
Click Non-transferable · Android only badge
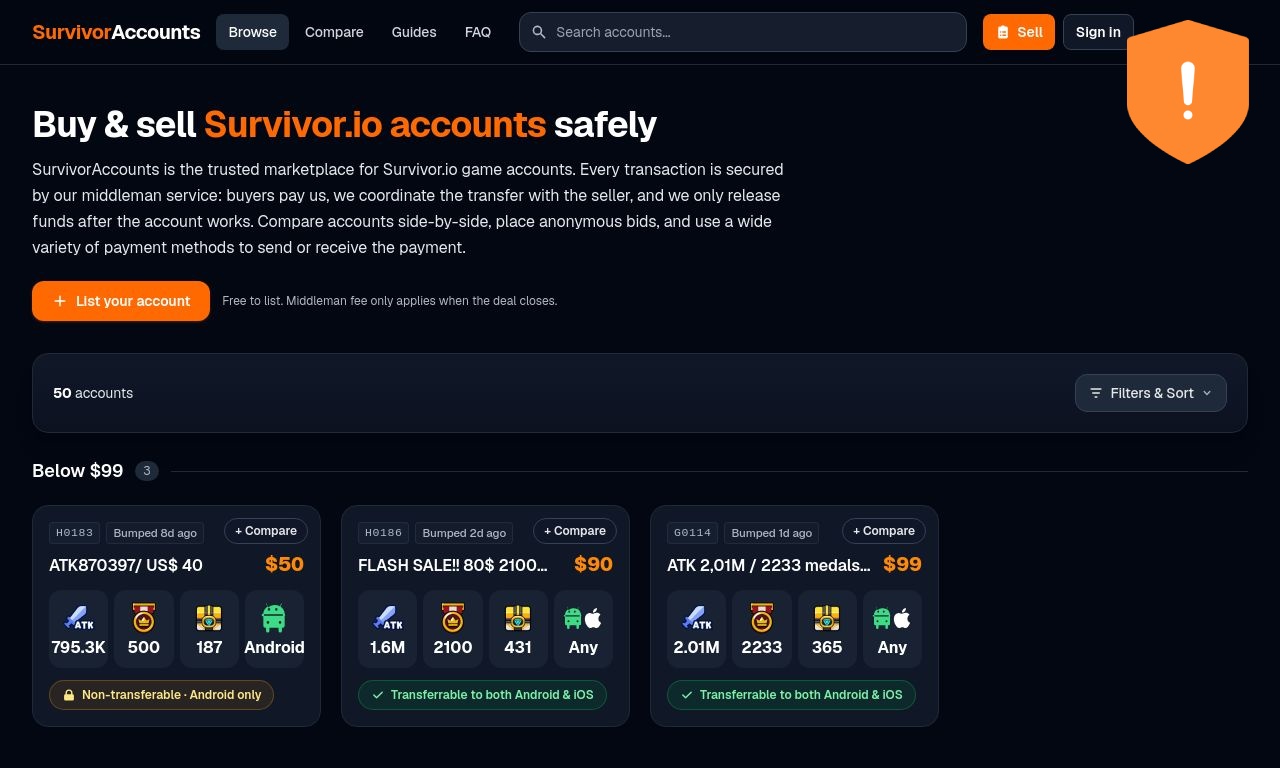pyautogui.click(x=161, y=695)
